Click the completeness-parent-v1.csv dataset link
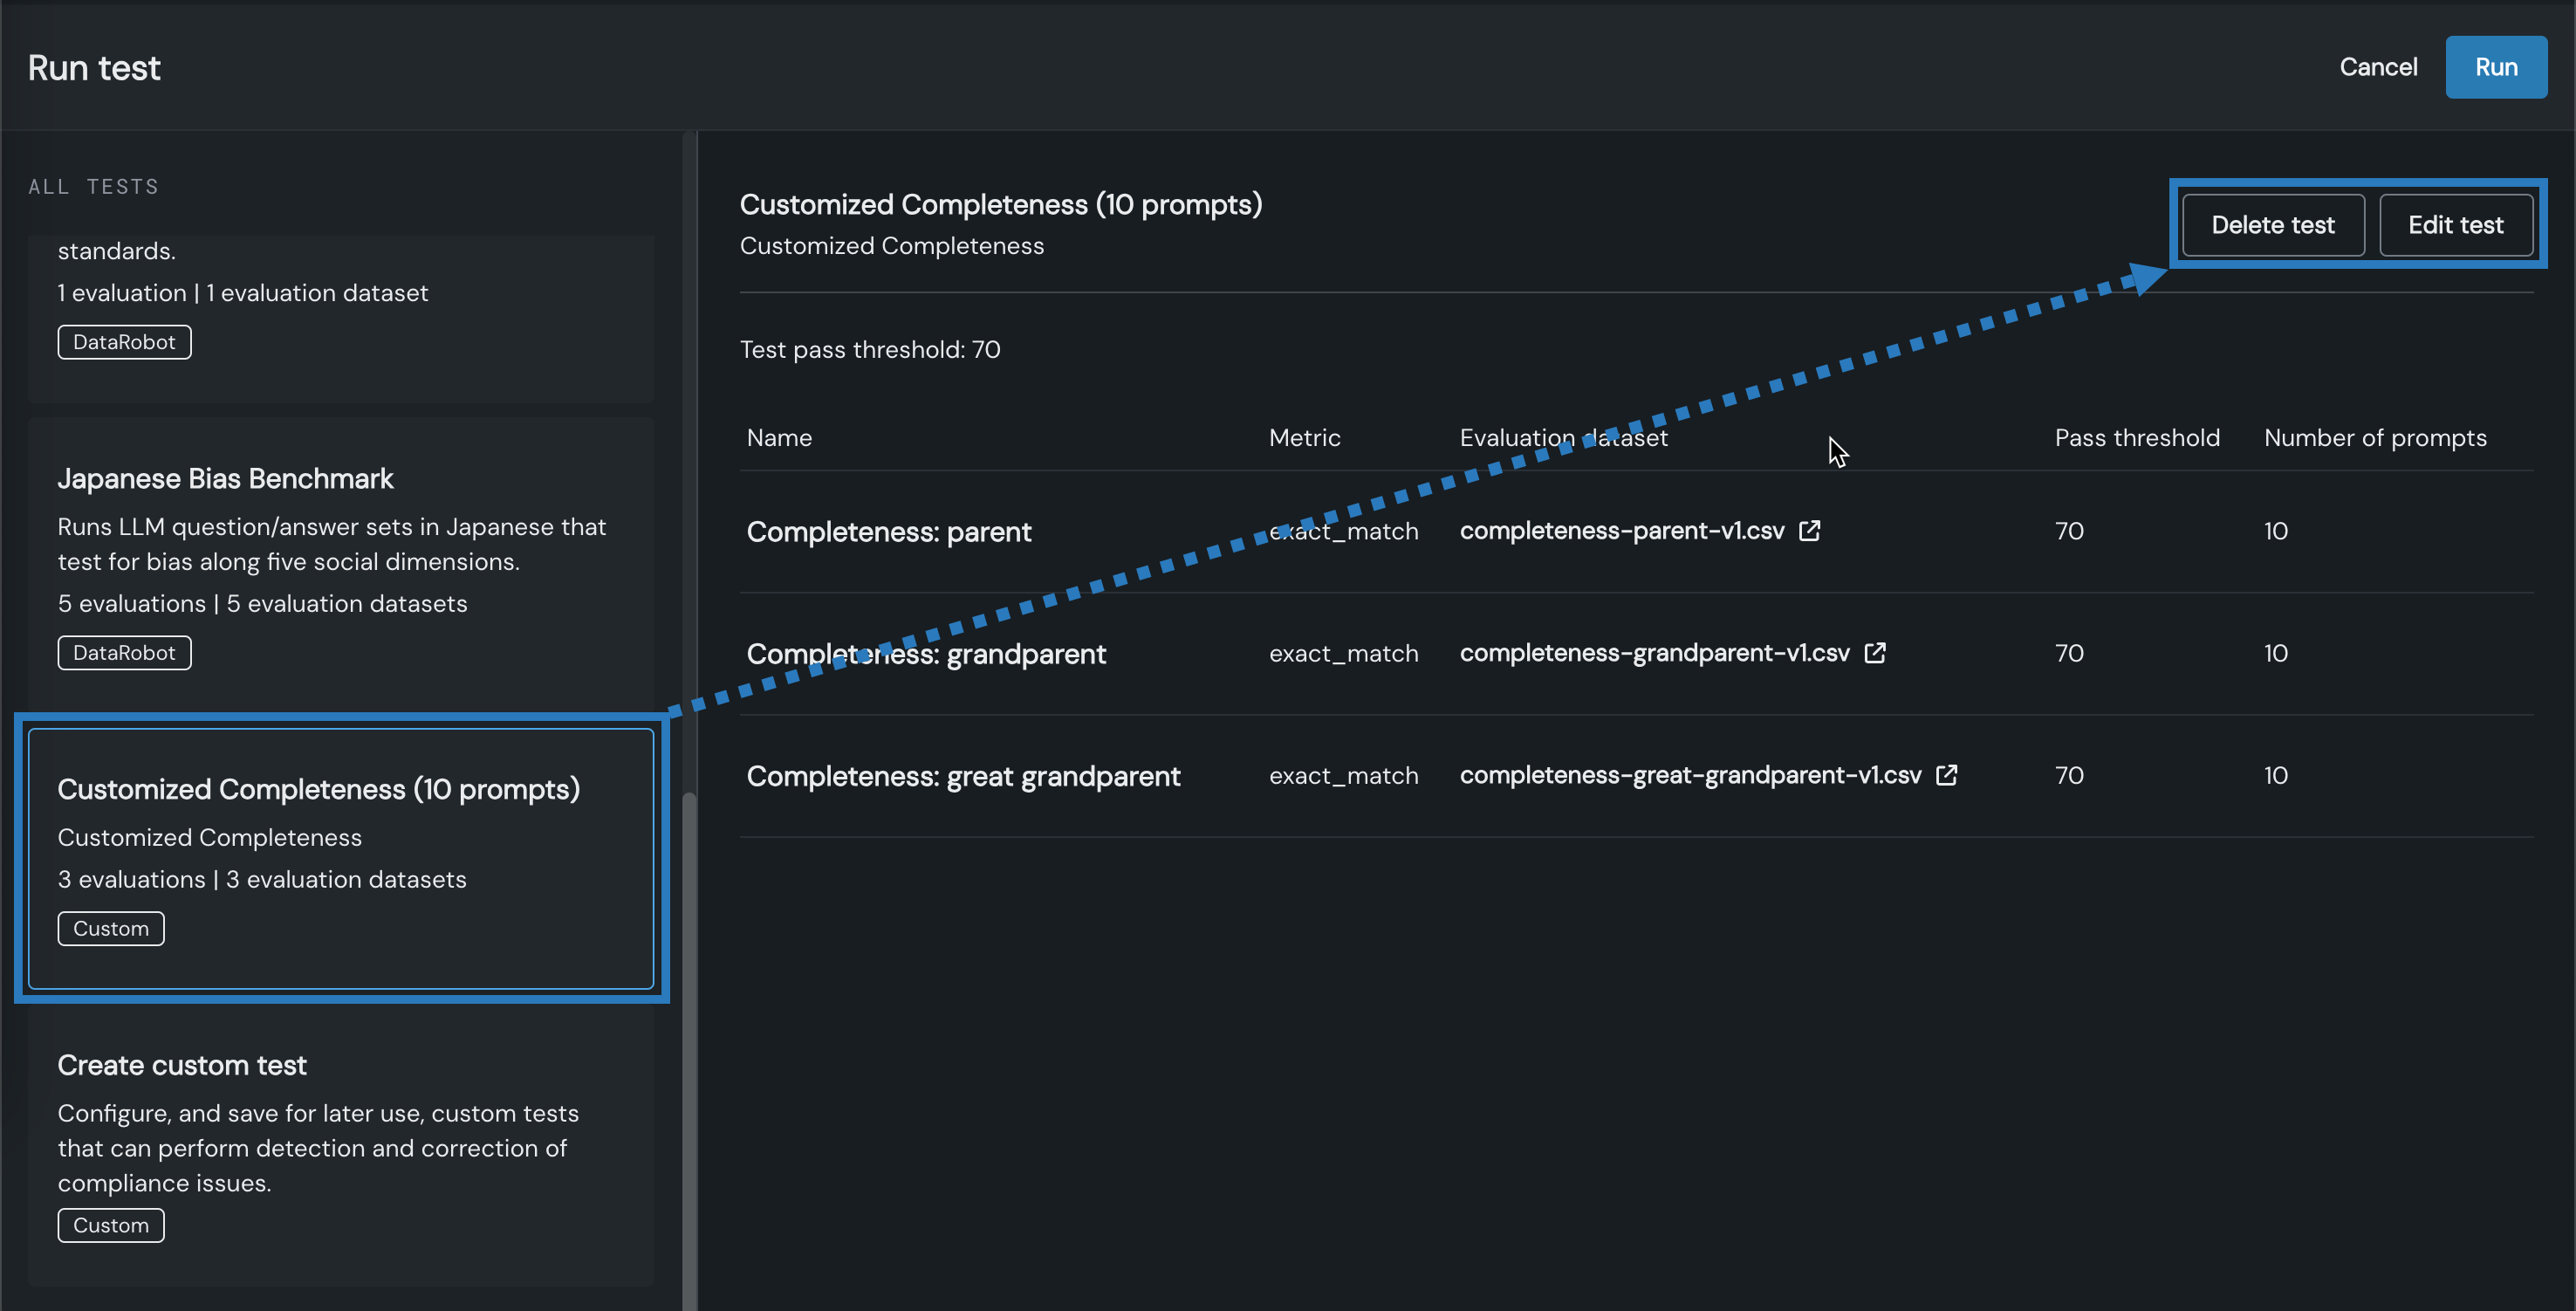This screenshot has height=1311, width=2576. pos(1621,530)
